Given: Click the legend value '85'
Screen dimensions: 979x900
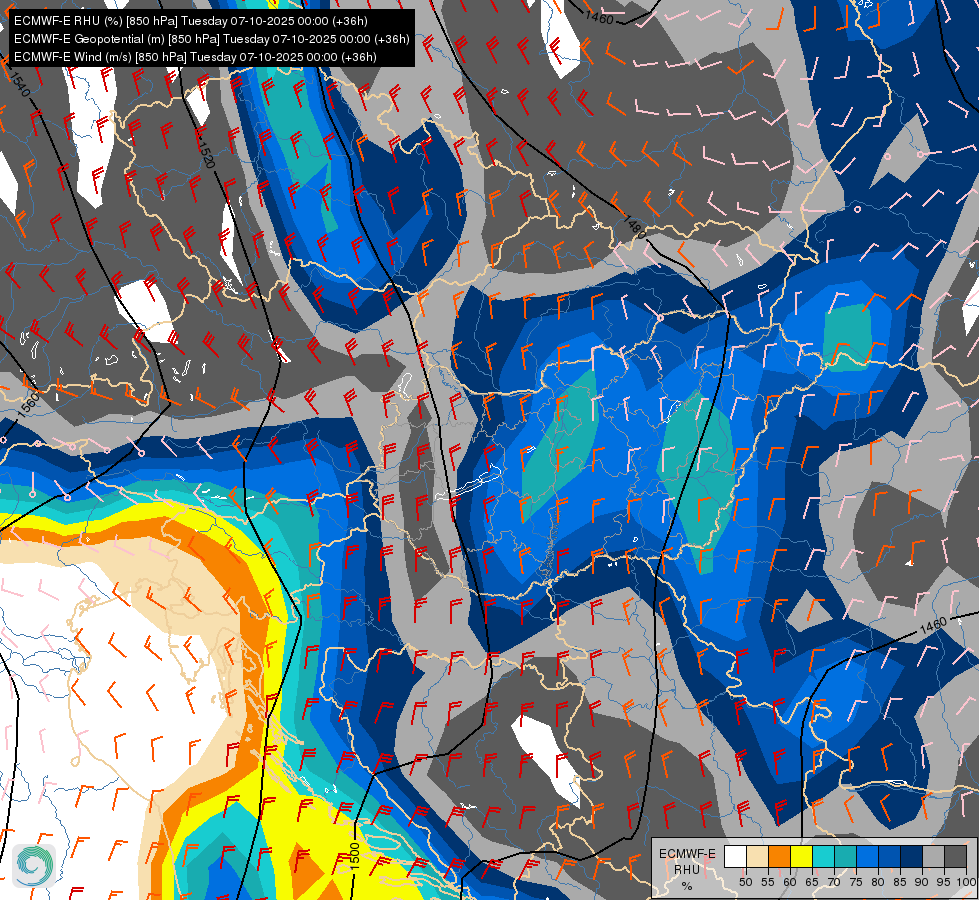Looking at the screenshot, I should point(900,883).
